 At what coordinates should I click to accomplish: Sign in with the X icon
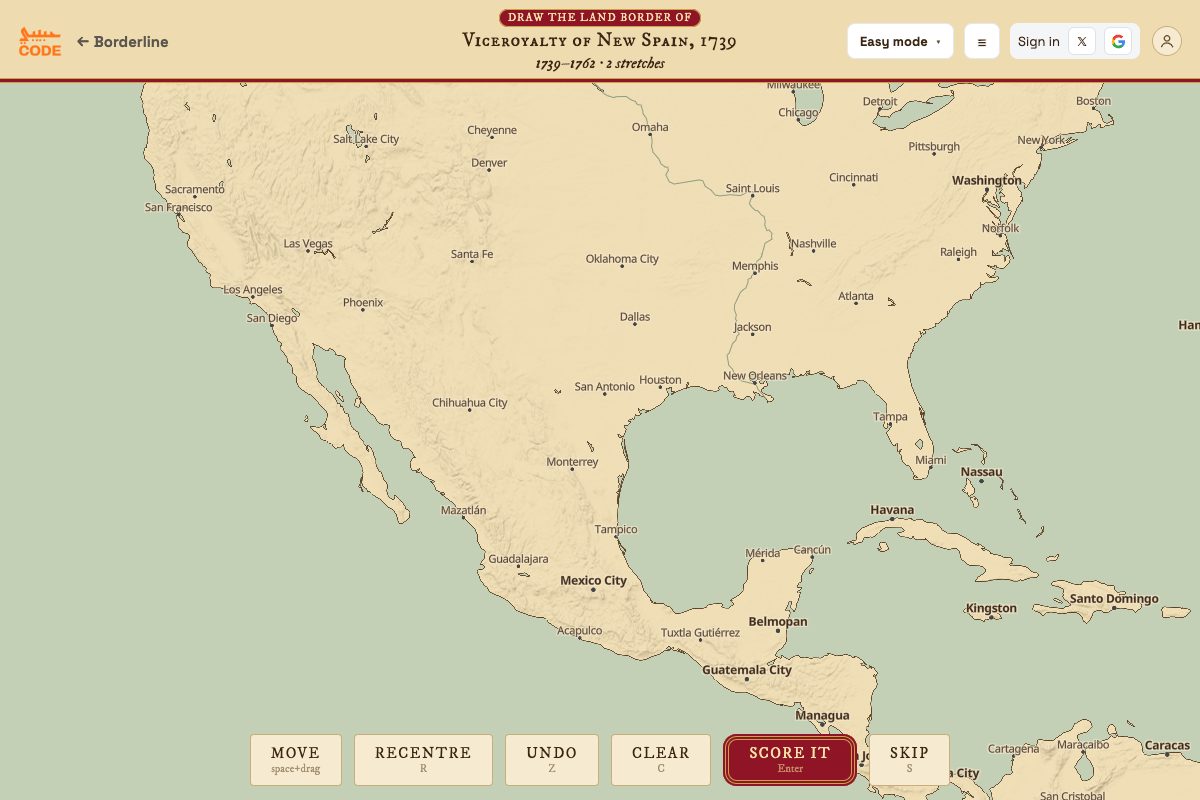[x=1082, y=41]
